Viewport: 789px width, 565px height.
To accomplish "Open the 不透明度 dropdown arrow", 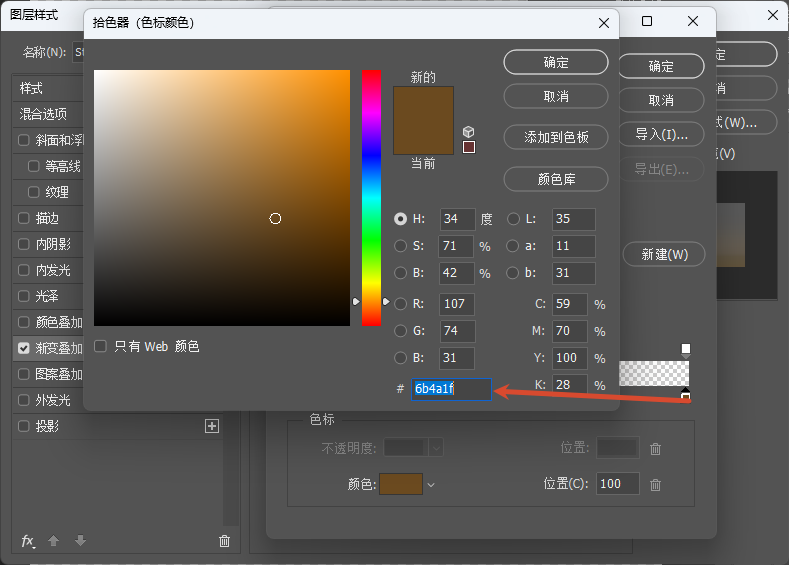I will (x=436, y=447).
